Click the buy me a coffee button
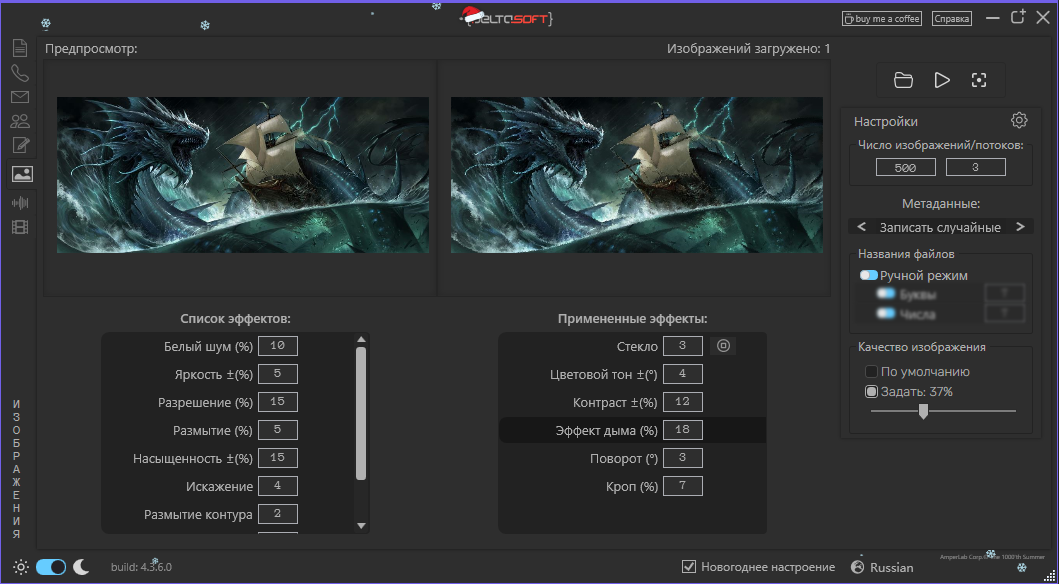This screenshot has width=1059, height=584. tap(881, 18)
